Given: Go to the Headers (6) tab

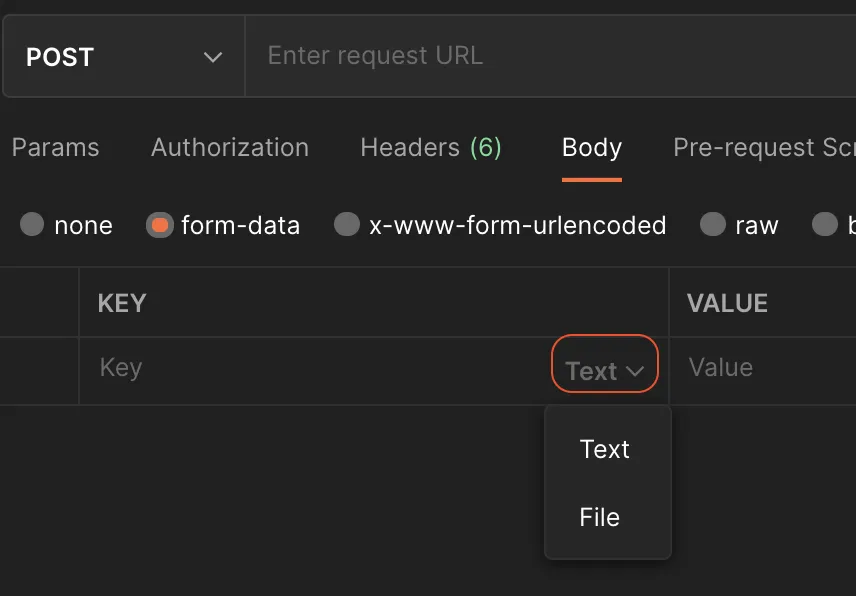Looking at the screenshot, I should click(431, 148).
